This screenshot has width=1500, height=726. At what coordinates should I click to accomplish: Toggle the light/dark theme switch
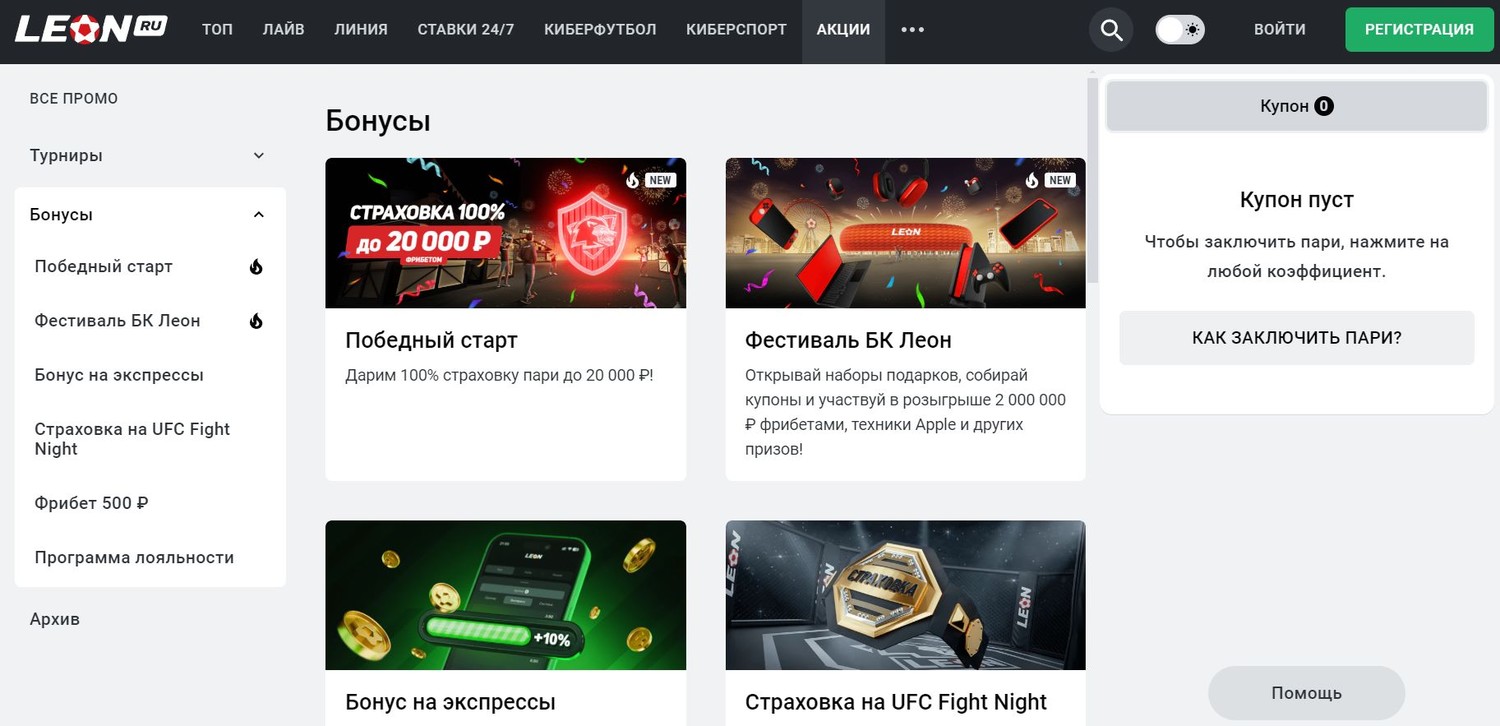click(1180, 30)
